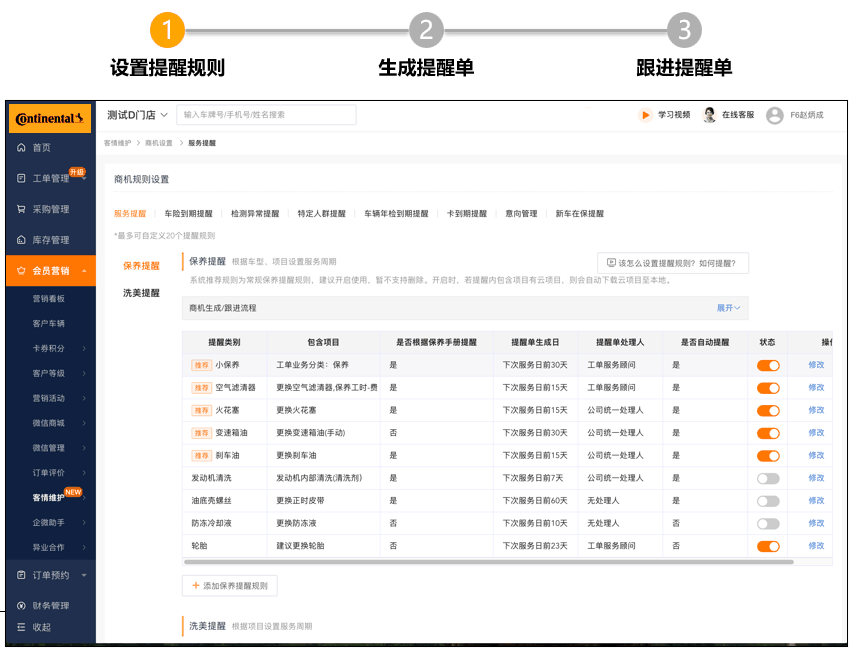Click the 采购管理 shopping cart icon
This screenshot has height=654, width=856.
21,209
